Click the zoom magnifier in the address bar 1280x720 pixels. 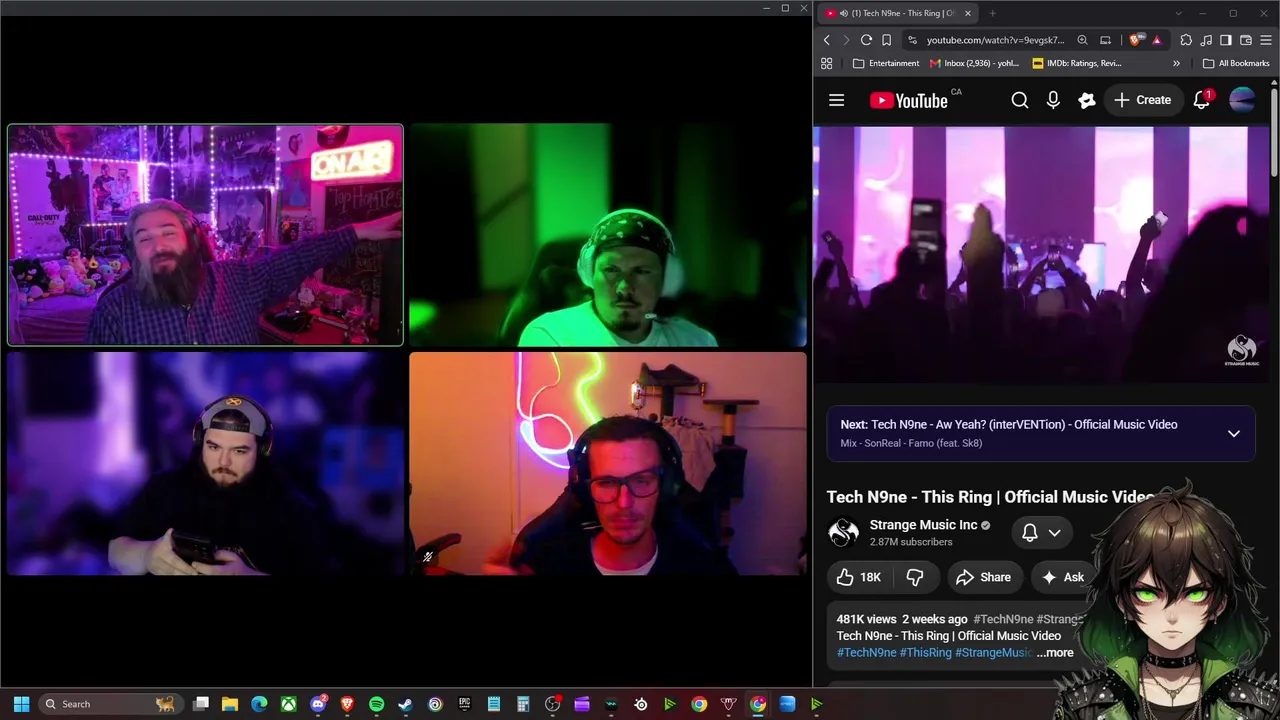click(1082, 40)
